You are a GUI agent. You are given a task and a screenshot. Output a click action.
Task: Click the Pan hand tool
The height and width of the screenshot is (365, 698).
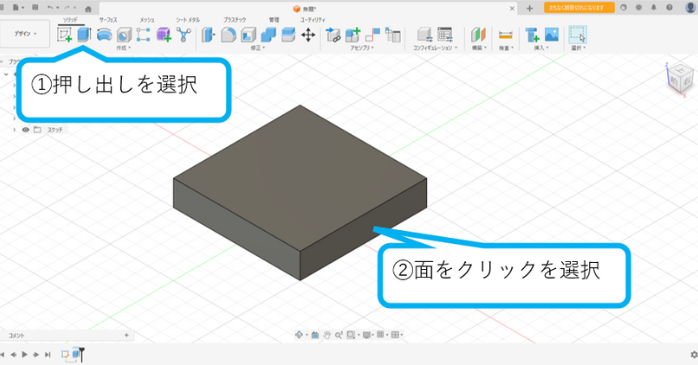coord(327,335)
